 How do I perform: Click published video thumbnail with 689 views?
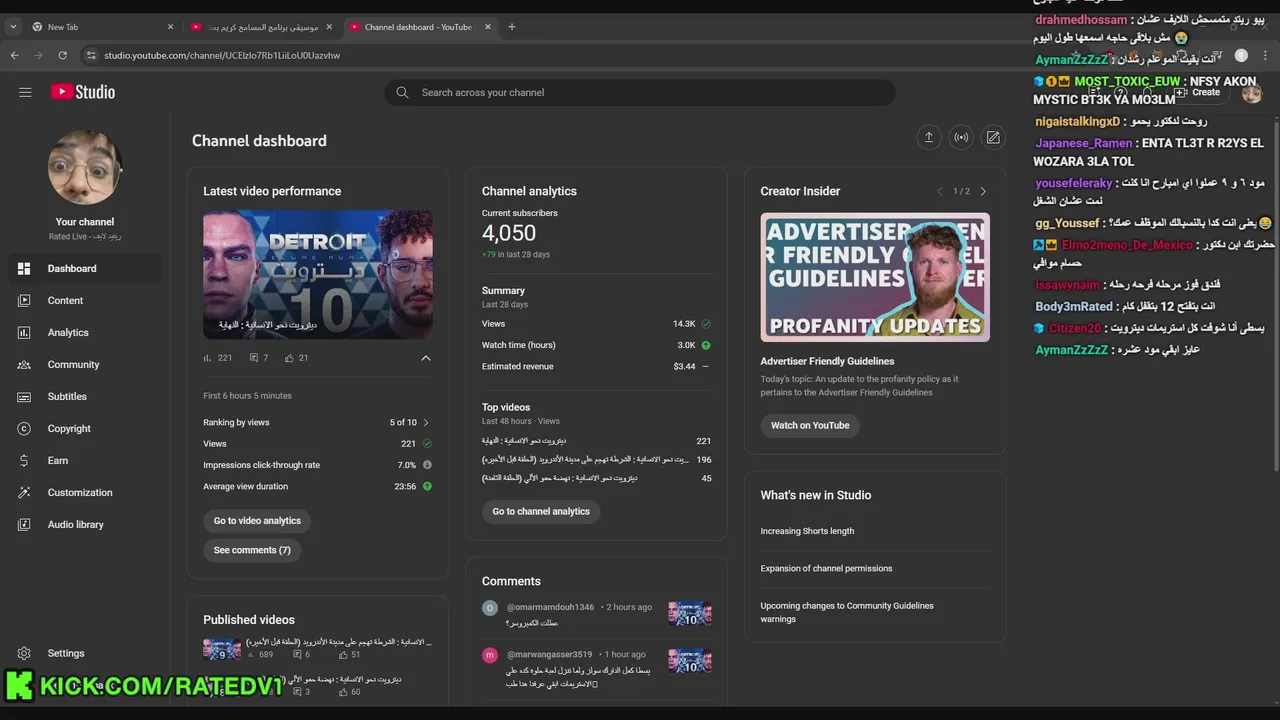(222, 648)
